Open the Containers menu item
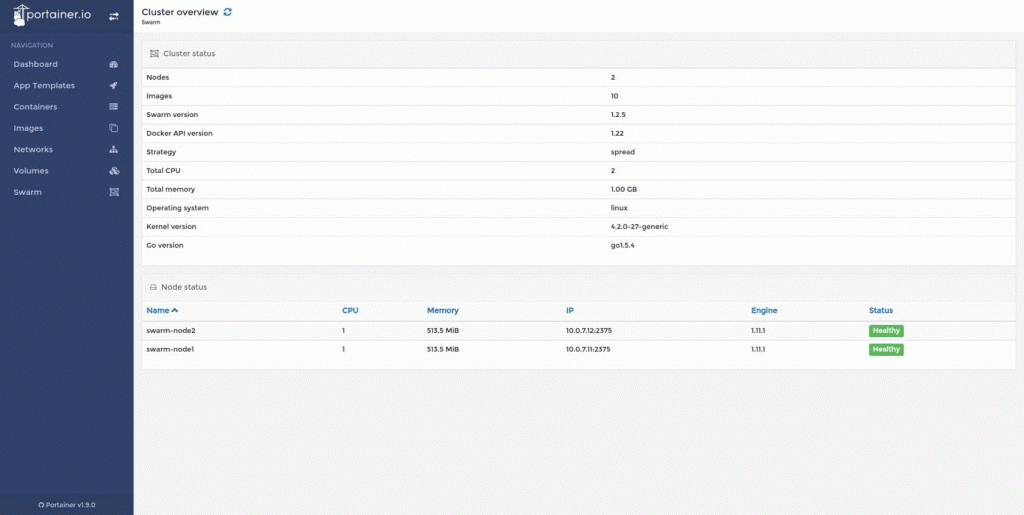The image size is (1024, 515). (35, 107)
